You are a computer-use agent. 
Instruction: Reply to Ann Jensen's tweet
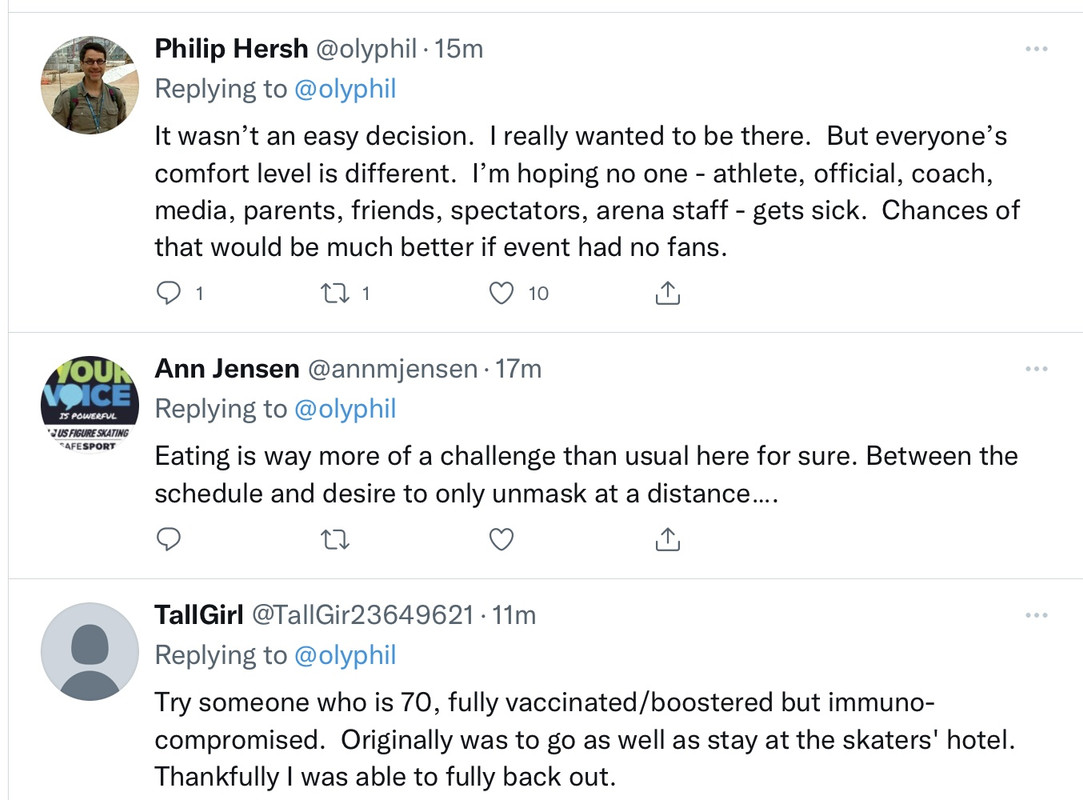tap(169, 539)
